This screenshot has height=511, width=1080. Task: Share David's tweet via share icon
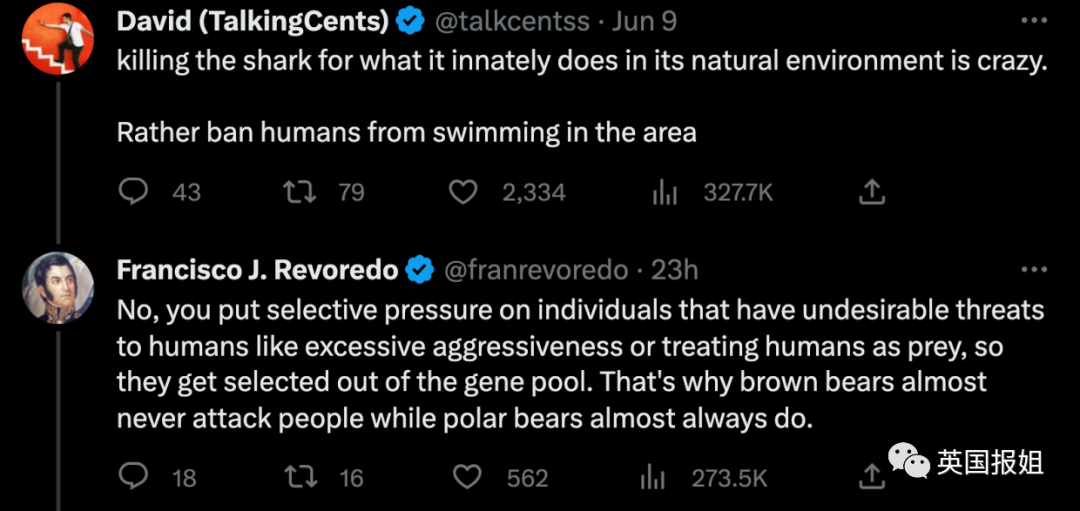(871, 192)
